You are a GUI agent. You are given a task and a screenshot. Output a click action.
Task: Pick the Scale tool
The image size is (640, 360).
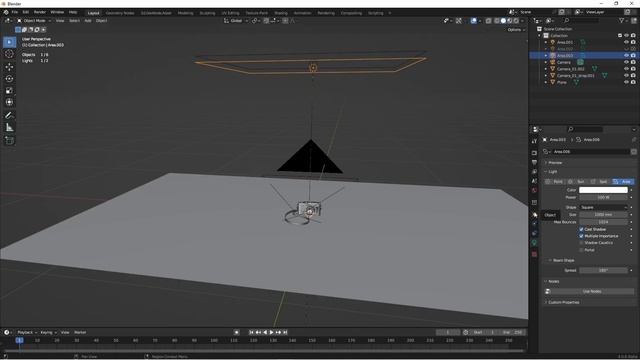(9, 90)
